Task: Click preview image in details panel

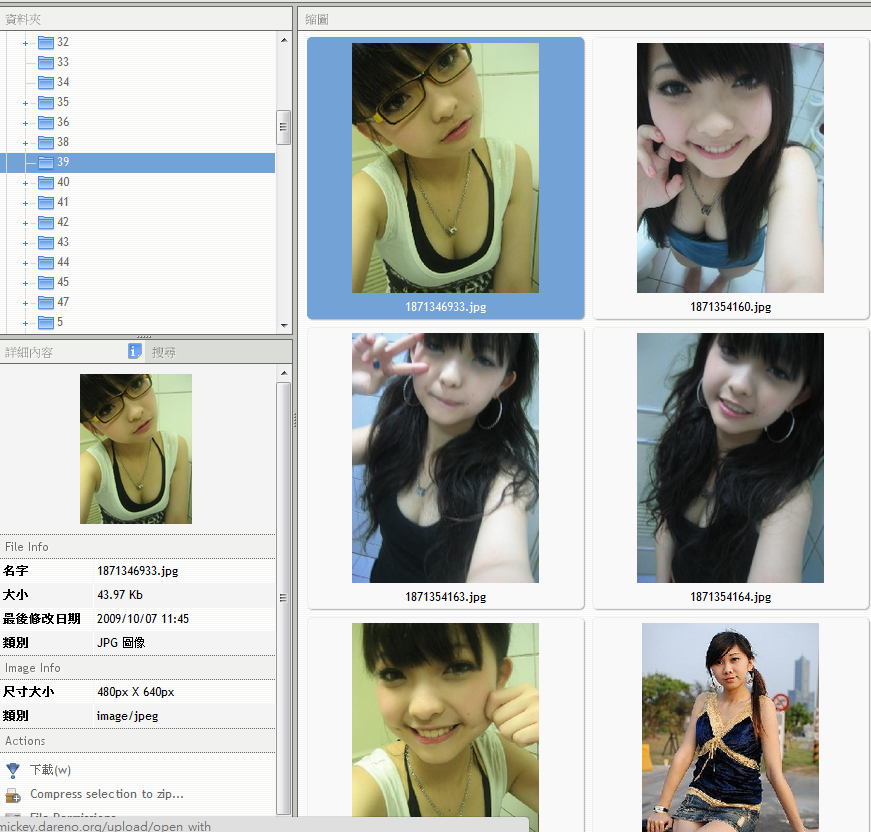Action: click(x=136, y=449)
